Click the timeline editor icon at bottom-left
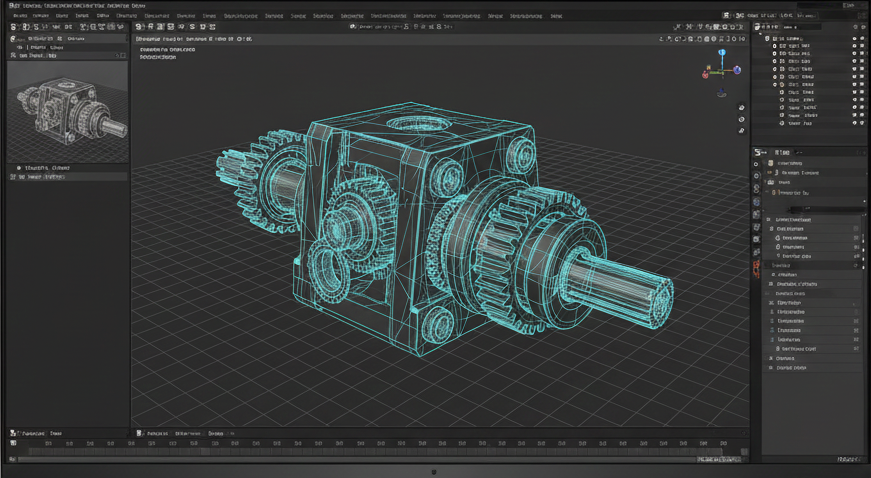871x478 pixels. tap(13, 433)
